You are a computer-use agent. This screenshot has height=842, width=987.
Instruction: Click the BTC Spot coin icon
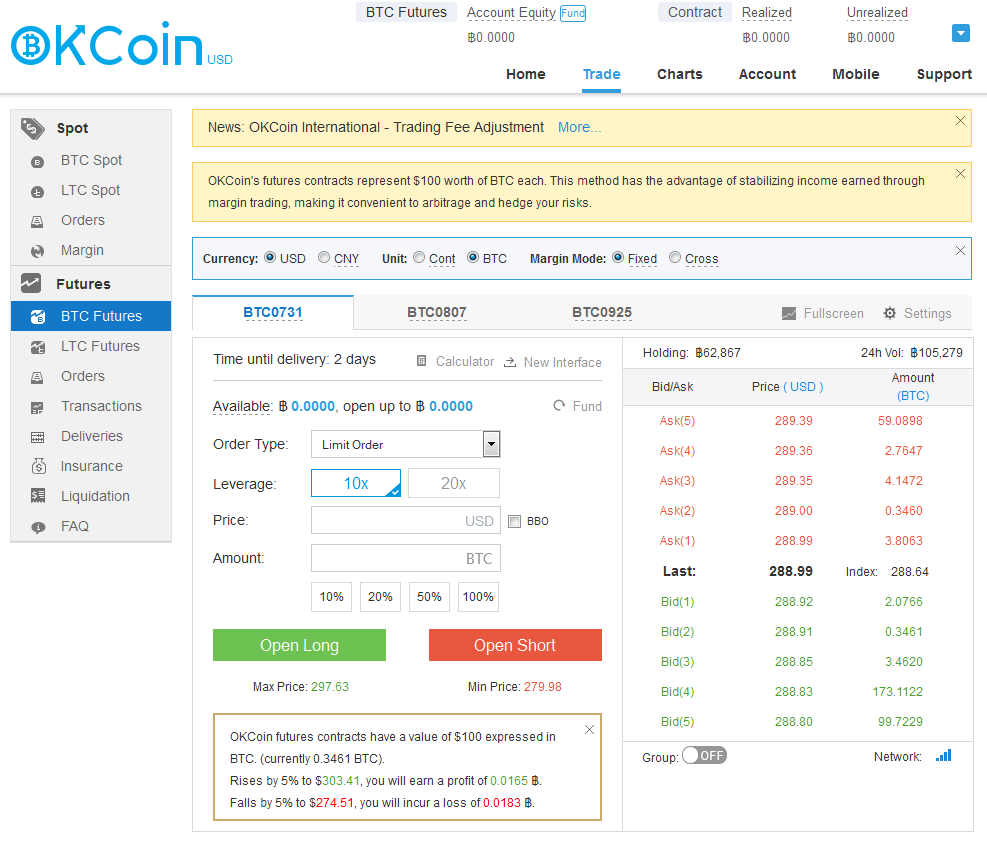click(x=37, y=162)
